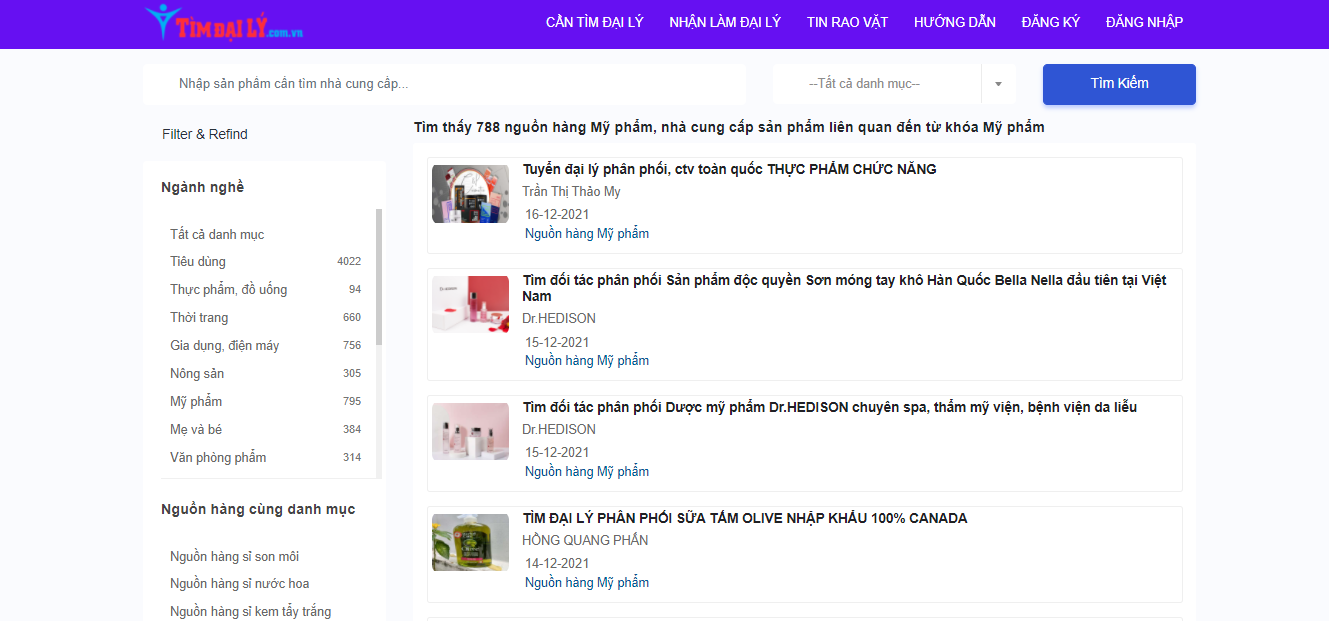1329x621 pixels.
Task: Click ĐĂNG NHẬP to log in
Action: (1144, 20)
